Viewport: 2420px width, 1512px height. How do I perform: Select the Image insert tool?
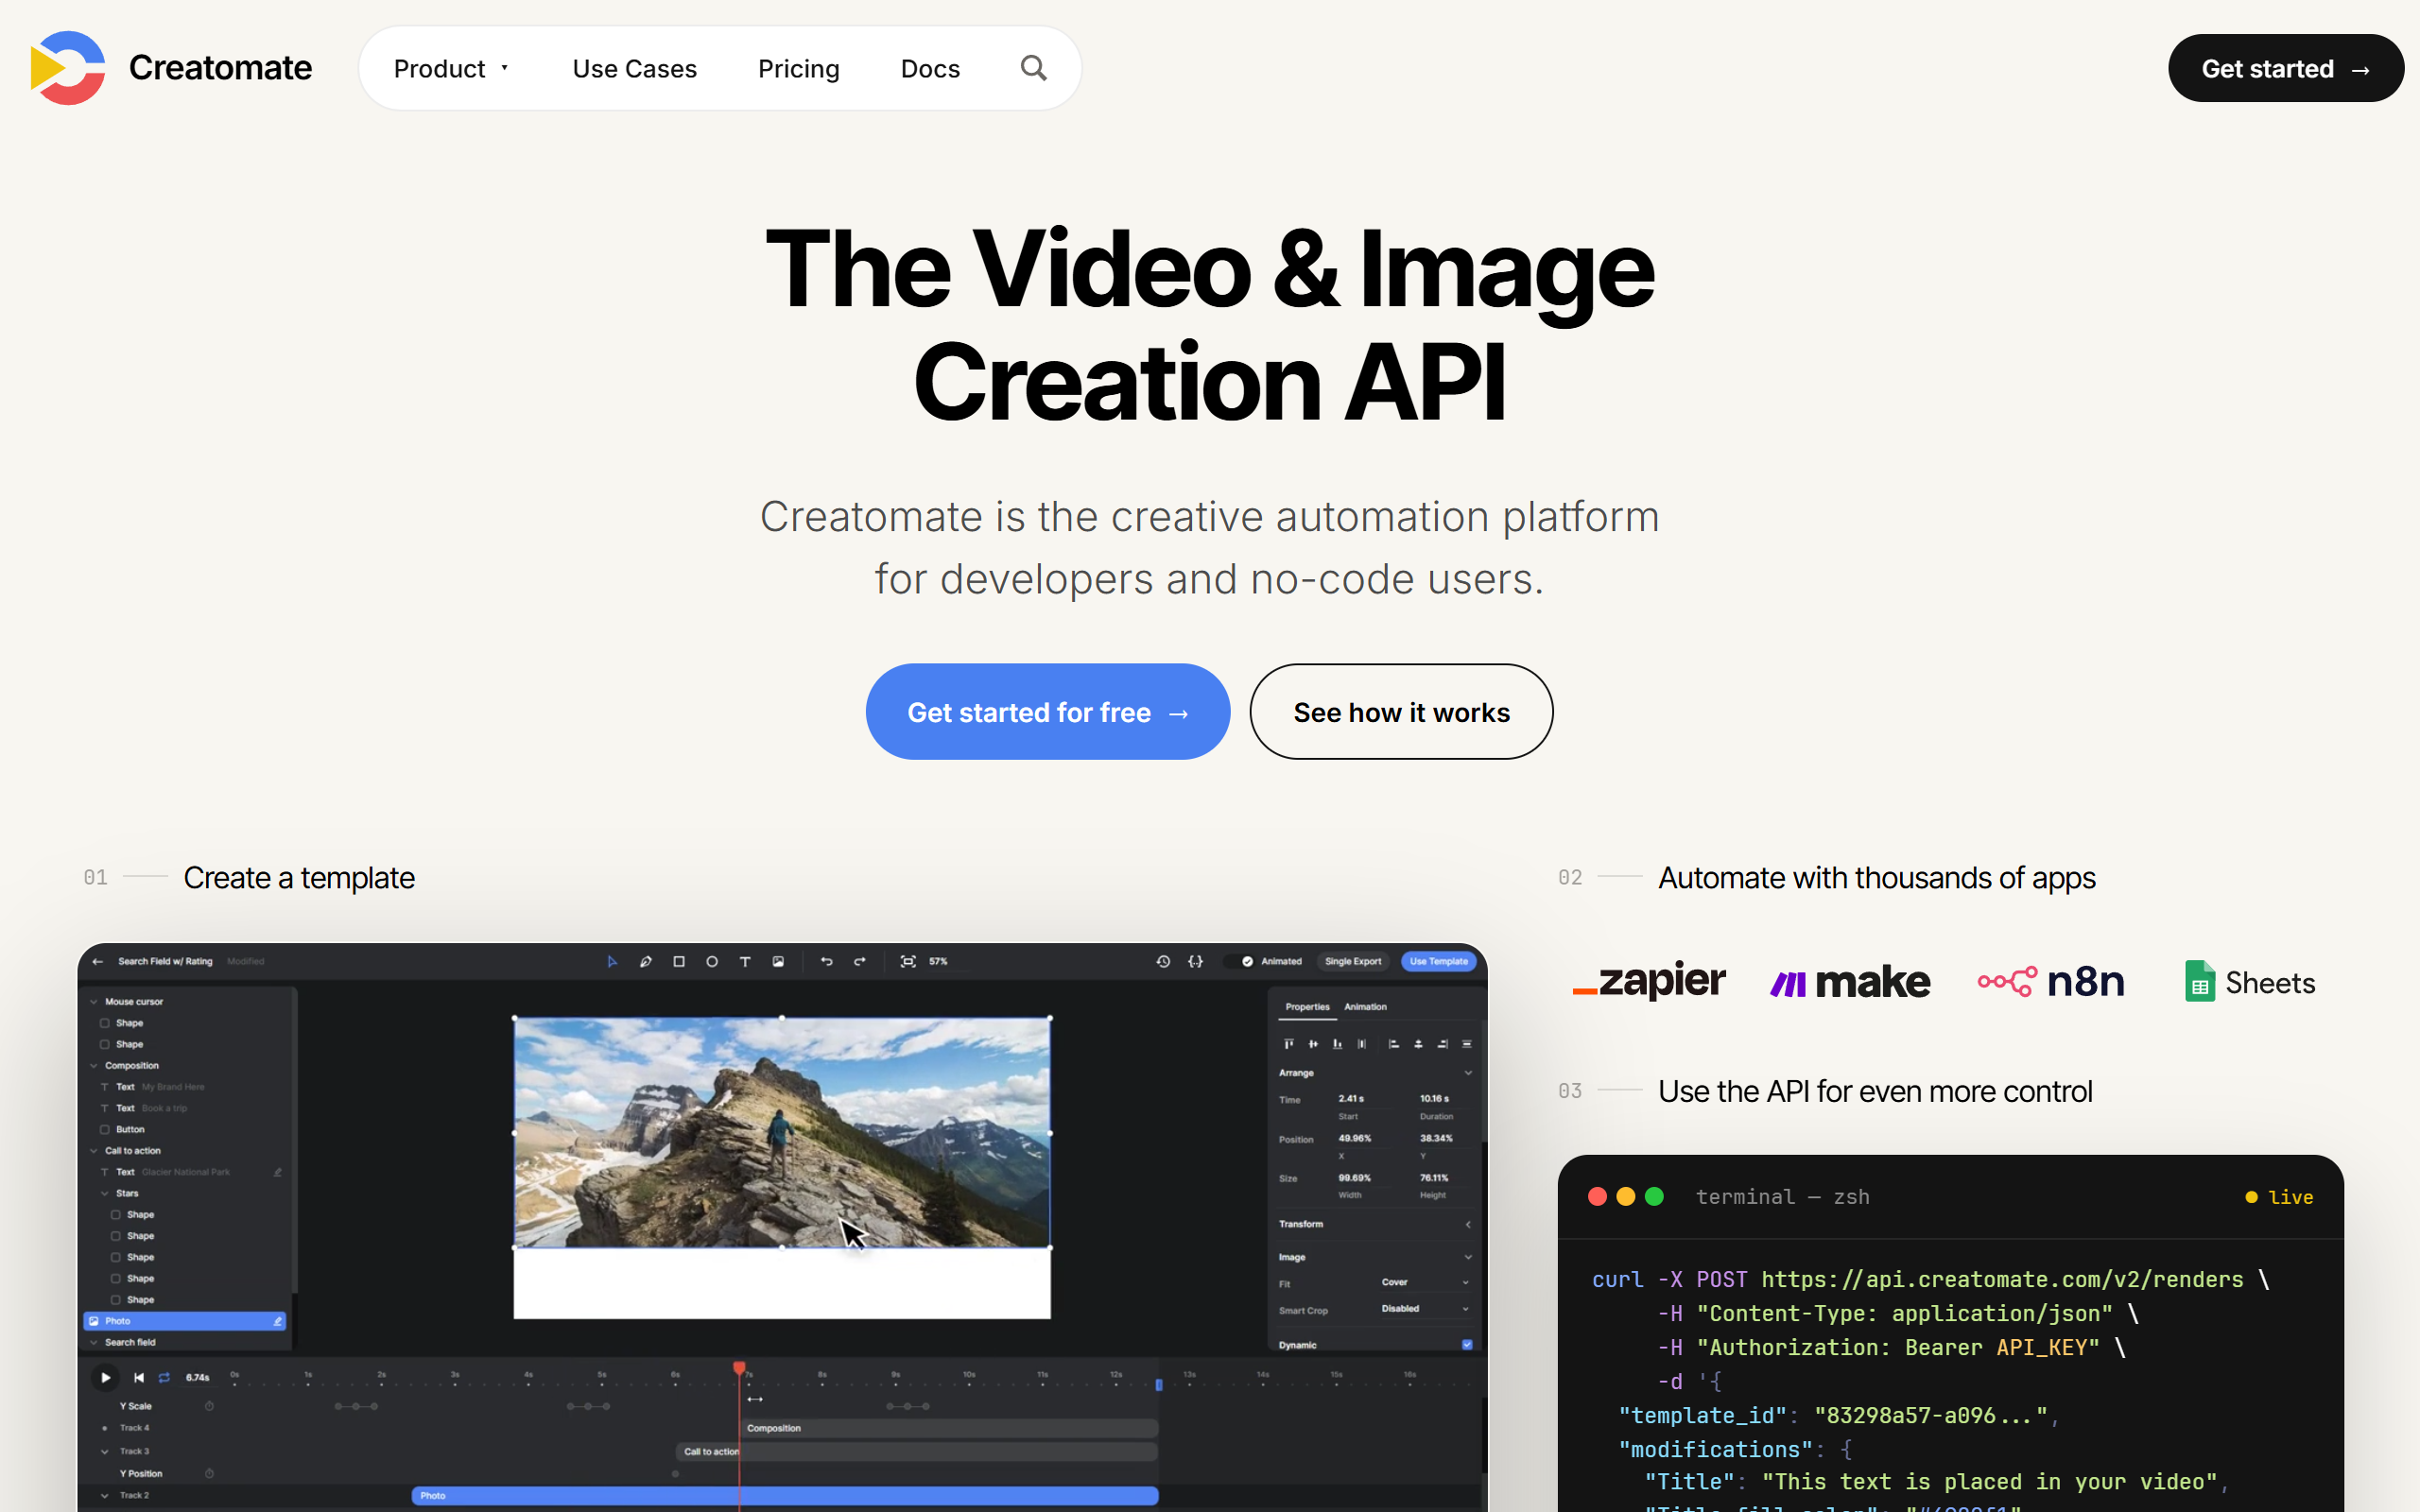(x=778, y=961)
